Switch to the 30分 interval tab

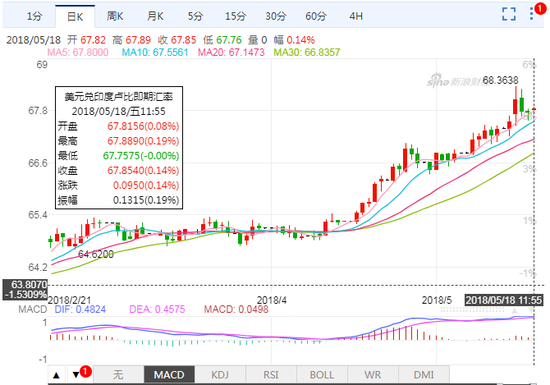pyautogui.click(x=276, y=16)
